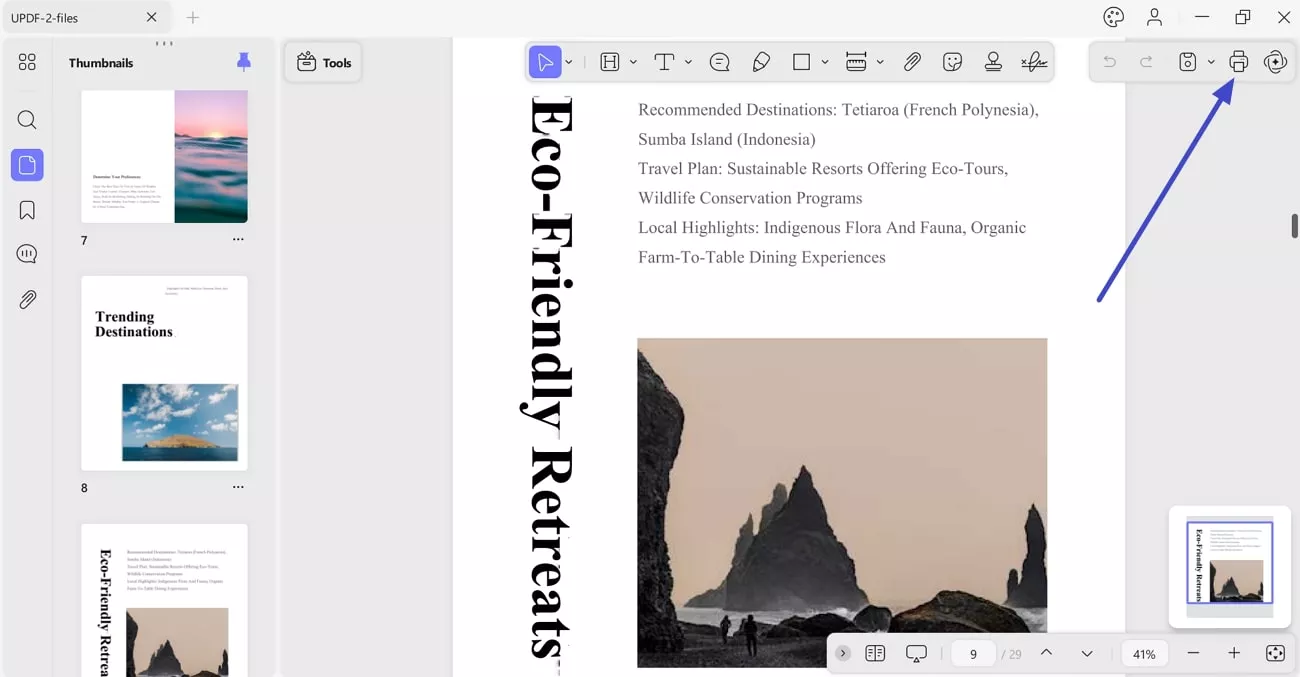Undo the last action

[x=1109, y=62]
